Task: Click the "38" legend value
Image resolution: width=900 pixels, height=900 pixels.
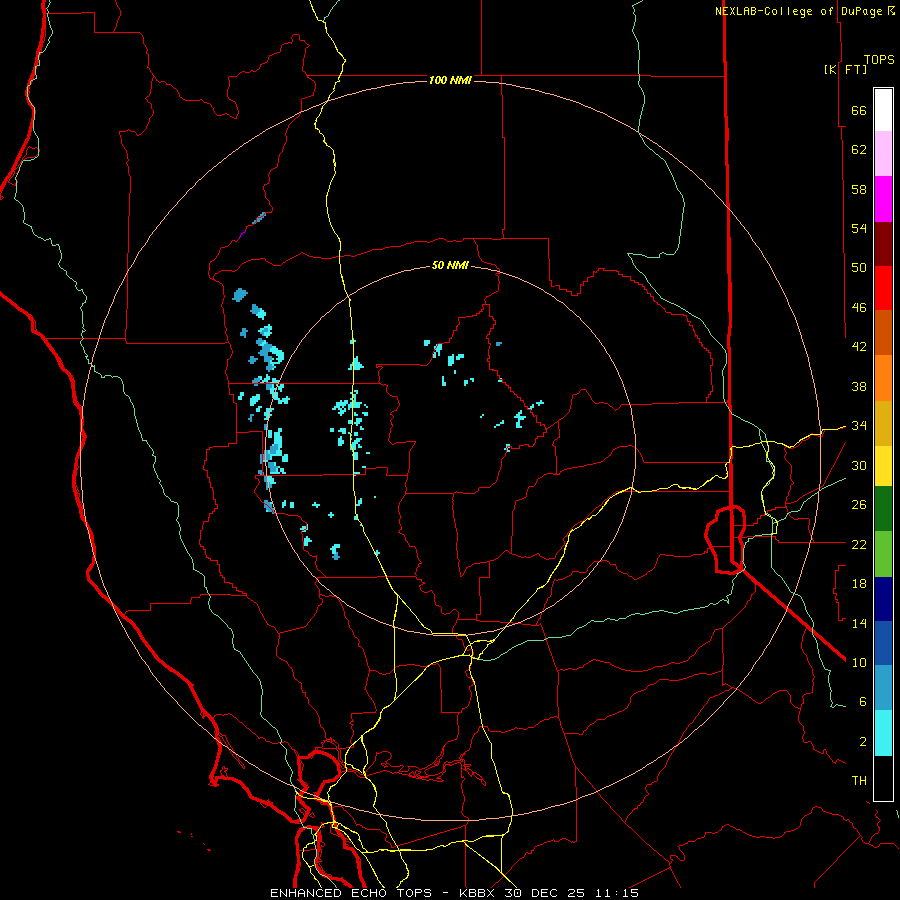Action: 859,386
